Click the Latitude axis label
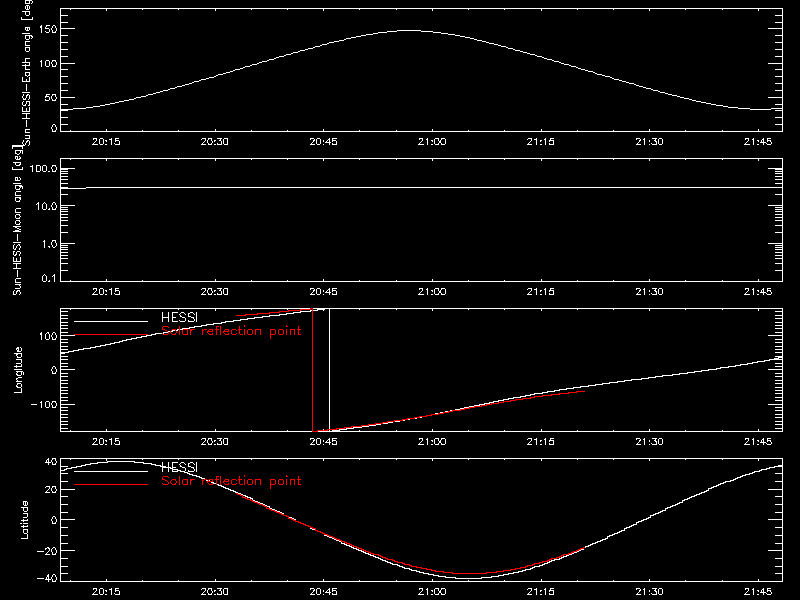This screenshot has width=800, height=600. (x=24, y=520)
